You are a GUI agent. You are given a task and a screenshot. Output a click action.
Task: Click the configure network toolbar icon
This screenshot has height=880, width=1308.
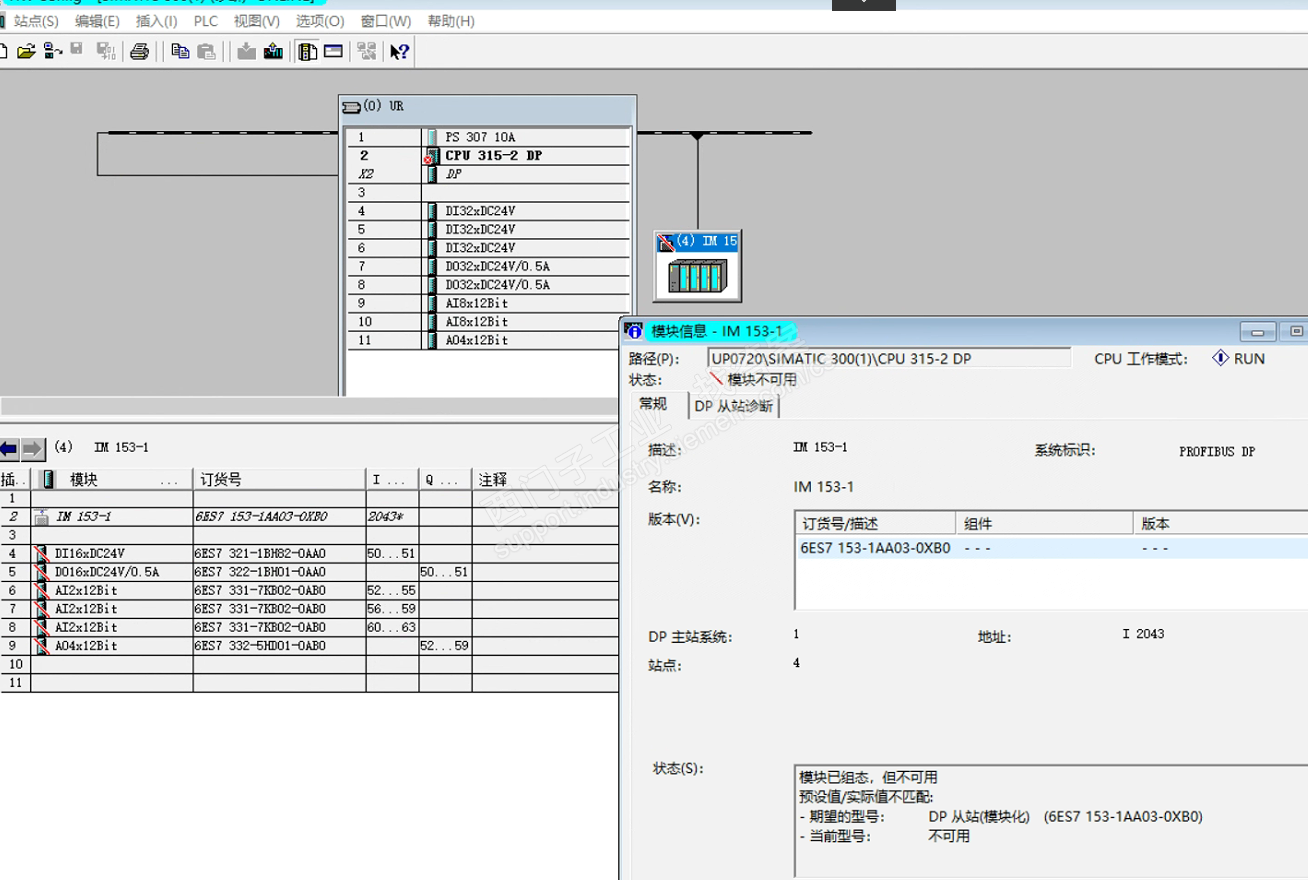pos(366,51)
